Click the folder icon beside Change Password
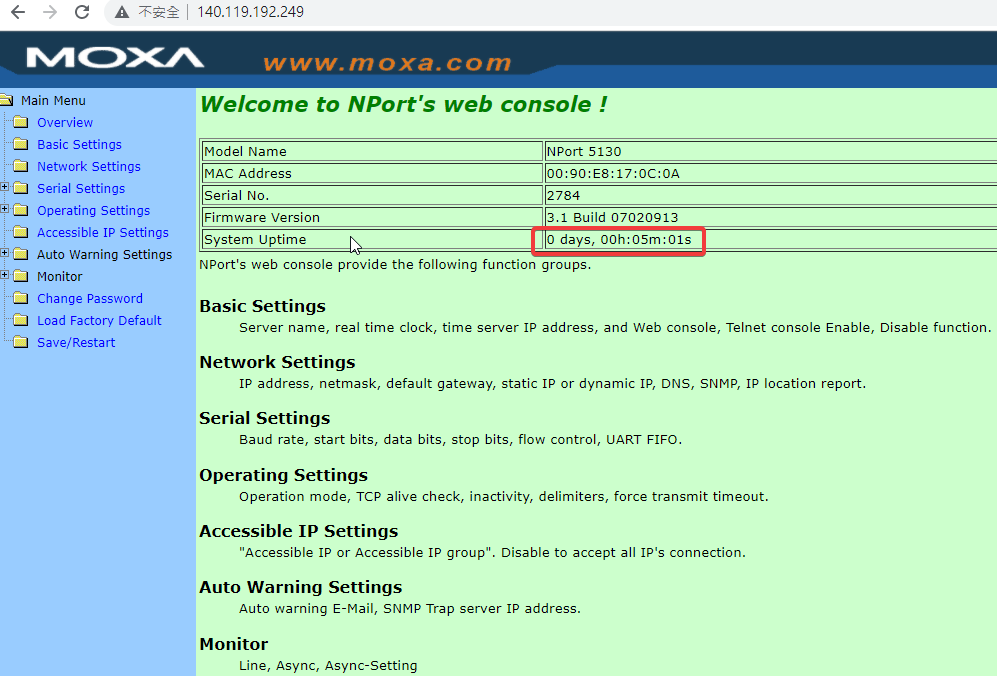The image size is (997, 676). coord(21,298)
